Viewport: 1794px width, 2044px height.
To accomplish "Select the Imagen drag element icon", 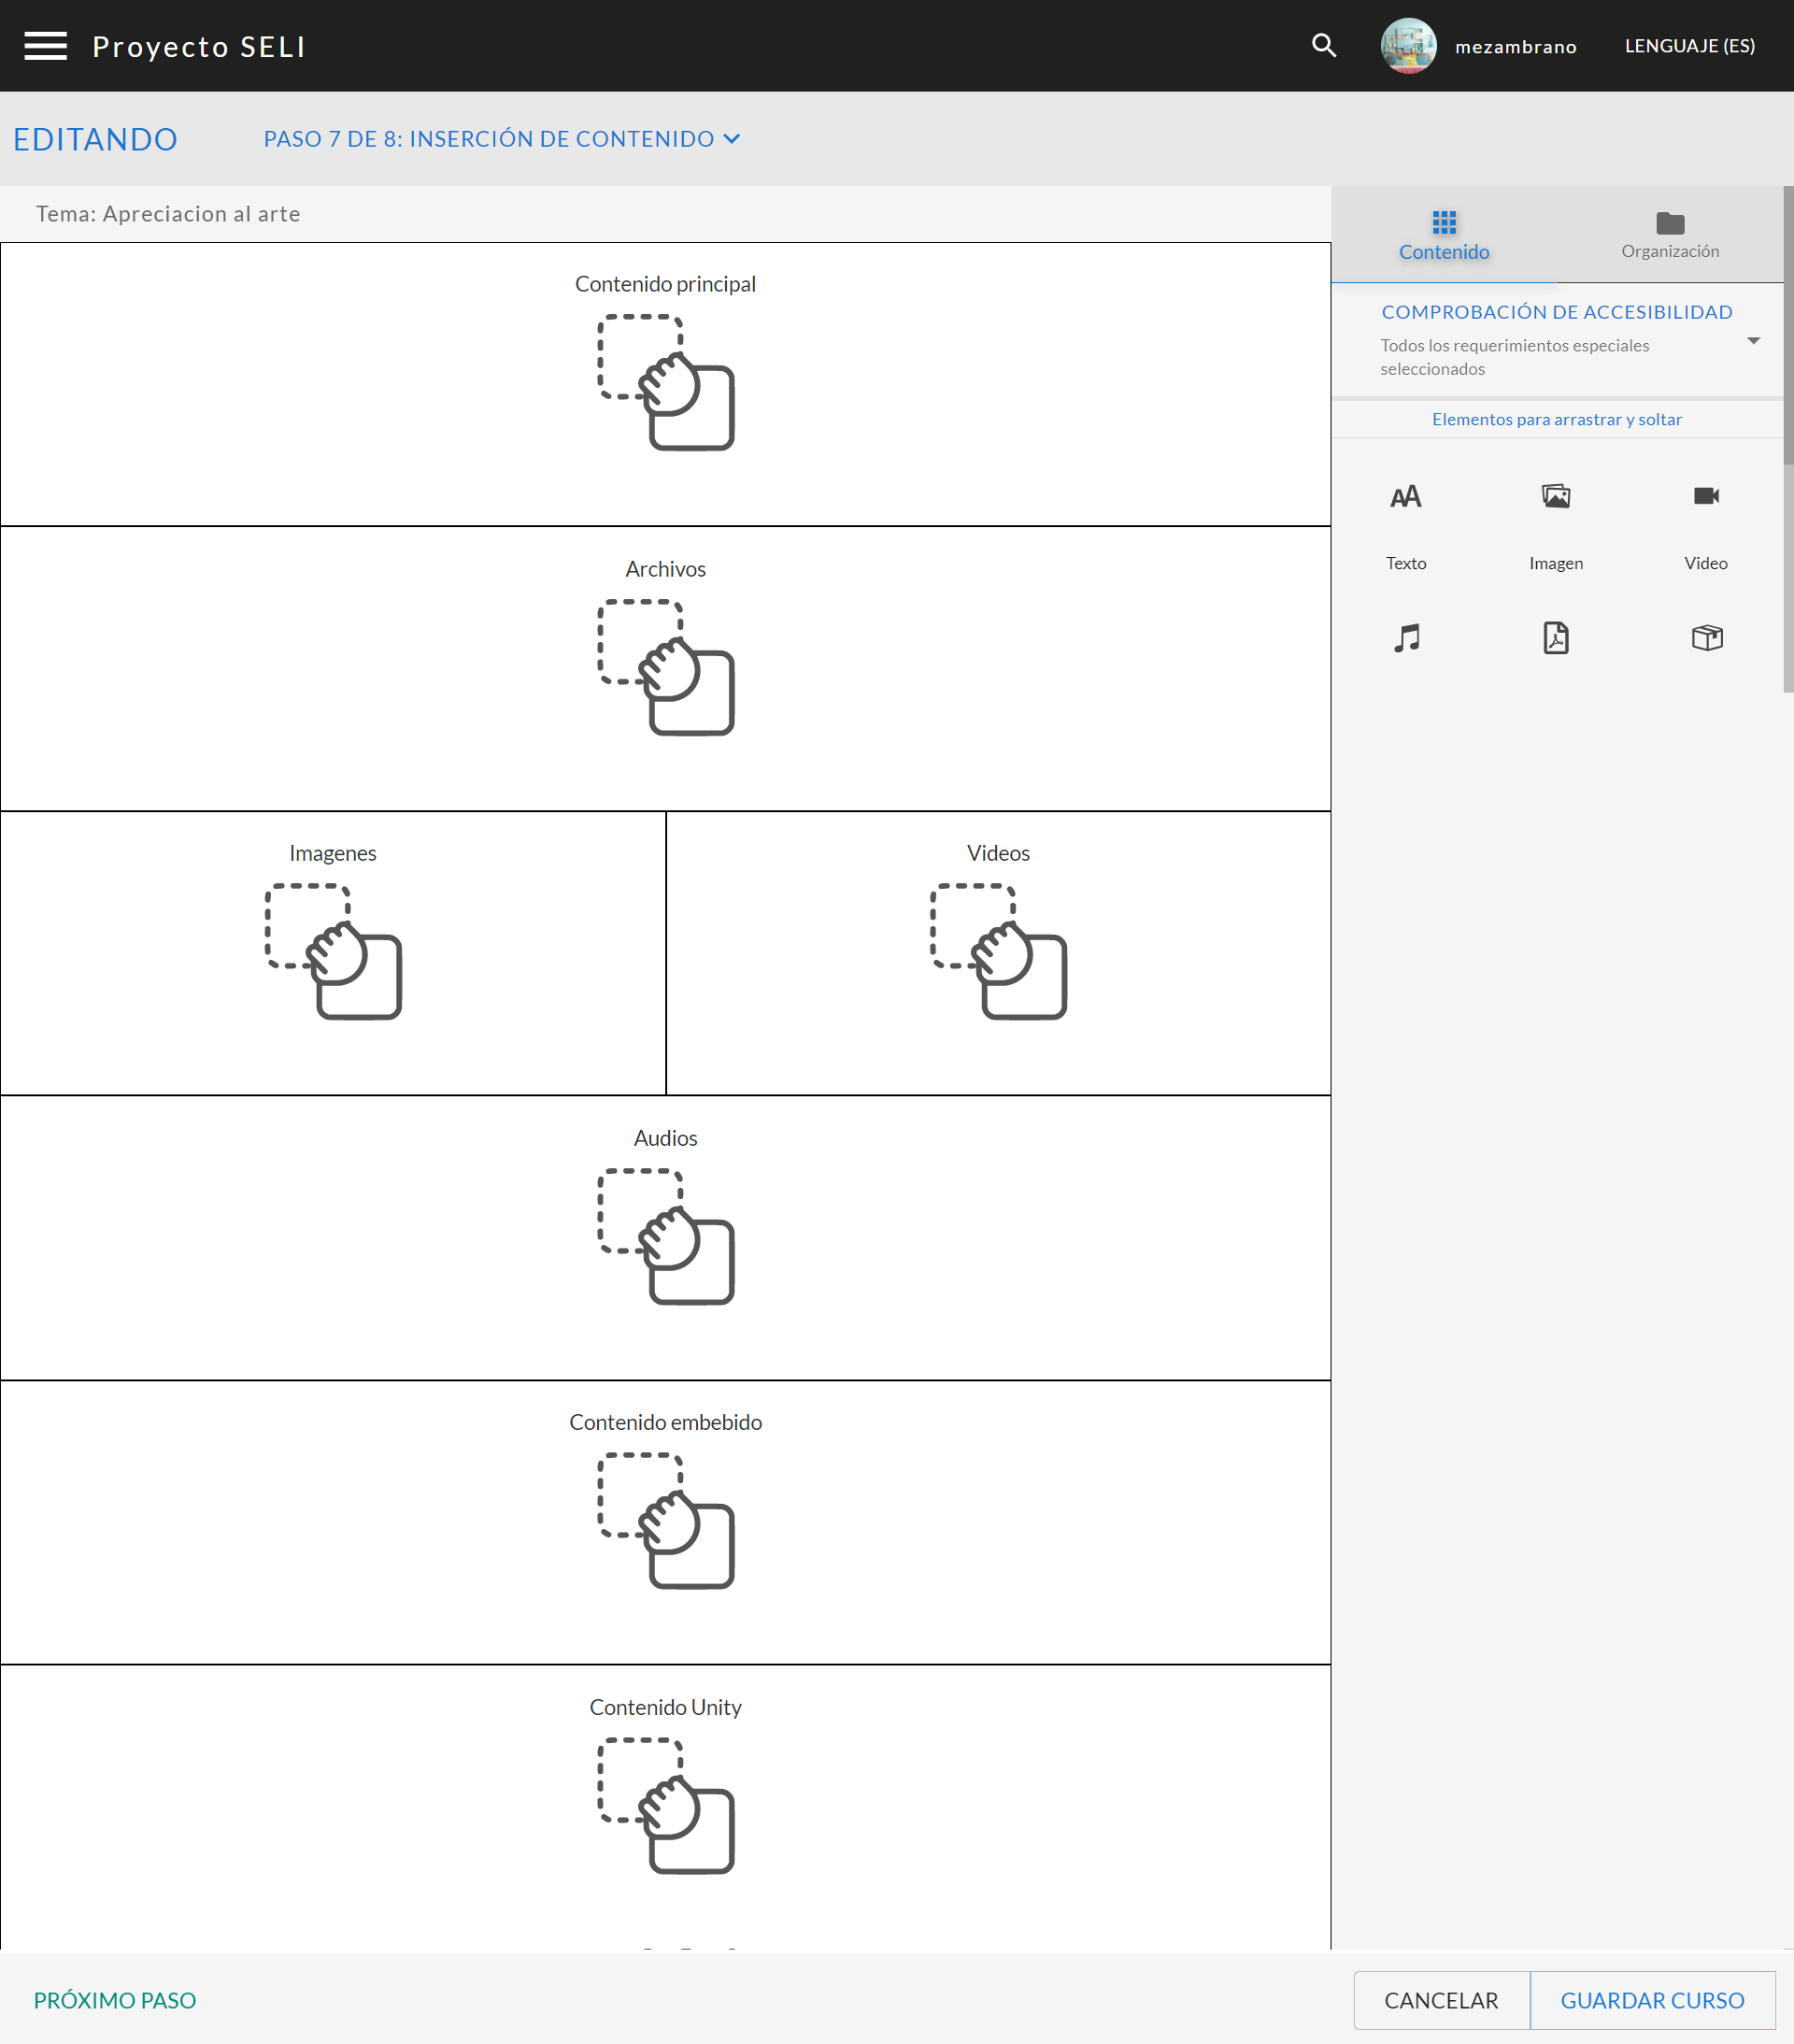I will [x=1556, y=497].
